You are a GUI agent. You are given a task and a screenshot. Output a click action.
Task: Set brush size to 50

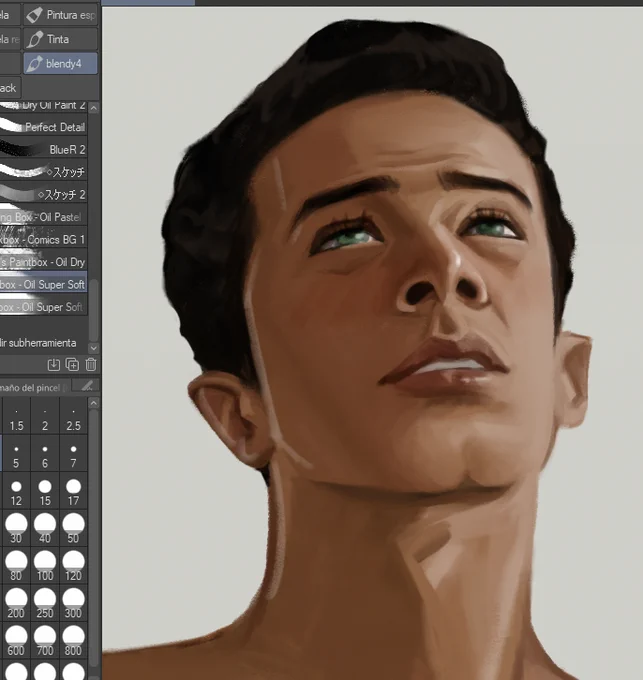click(x=73, y=528)
